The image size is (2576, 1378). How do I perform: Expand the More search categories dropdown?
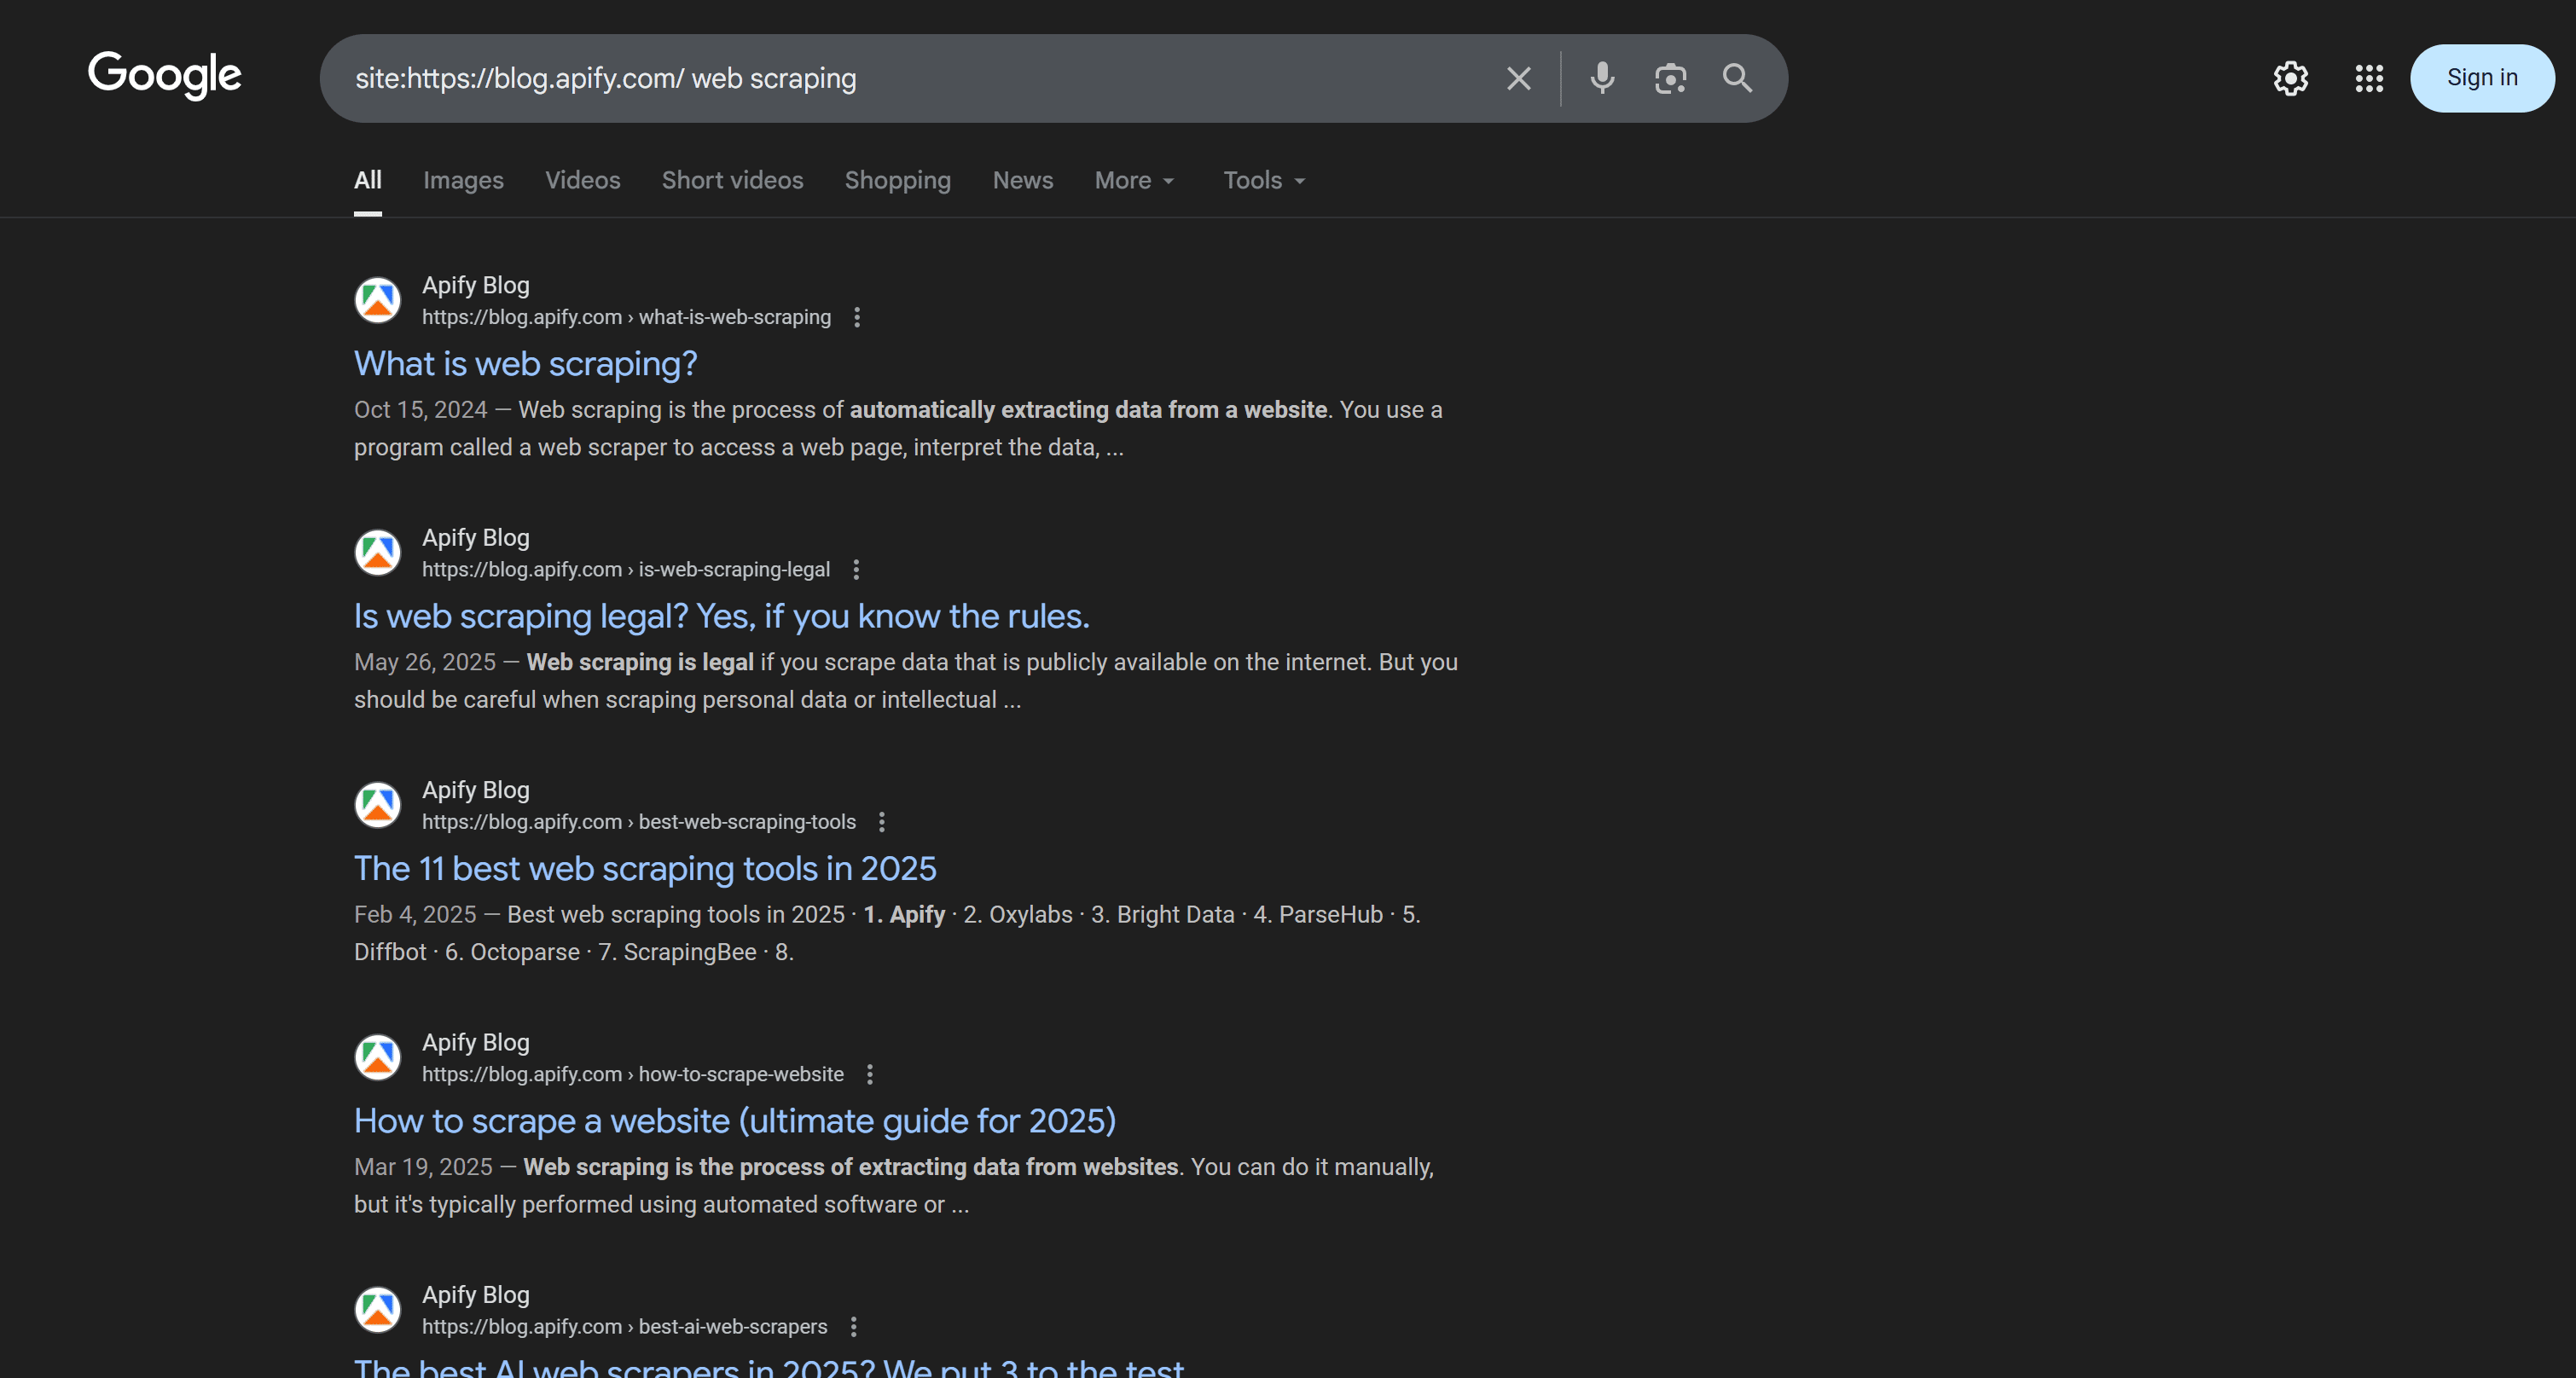(1133, 180)
